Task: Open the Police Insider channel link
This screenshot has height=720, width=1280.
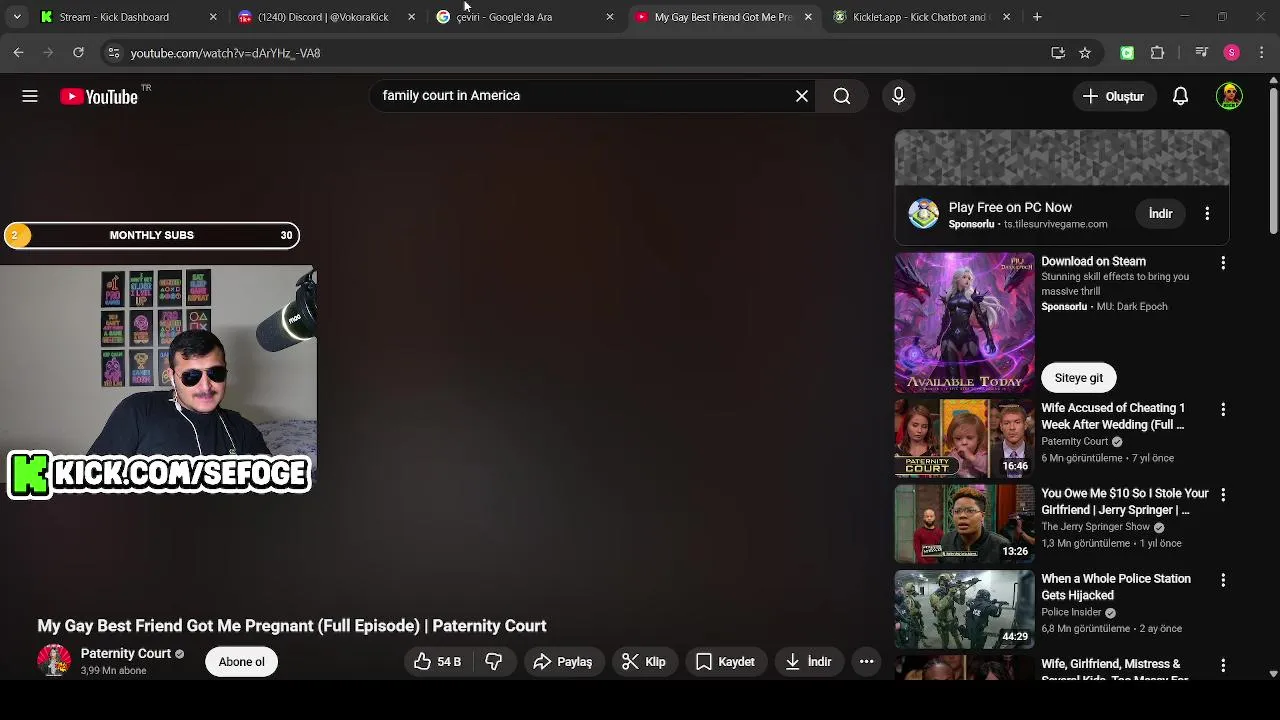Action: pyautogui.click(x=1071, y=612)
